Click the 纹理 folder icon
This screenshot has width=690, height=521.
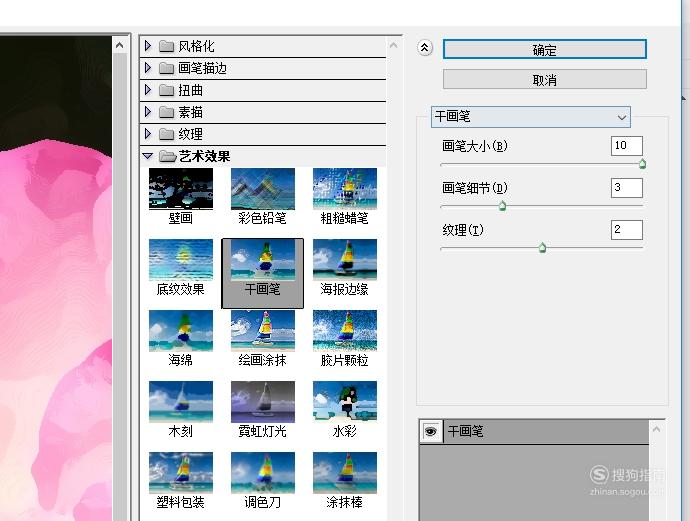click(x=166, y=134)
